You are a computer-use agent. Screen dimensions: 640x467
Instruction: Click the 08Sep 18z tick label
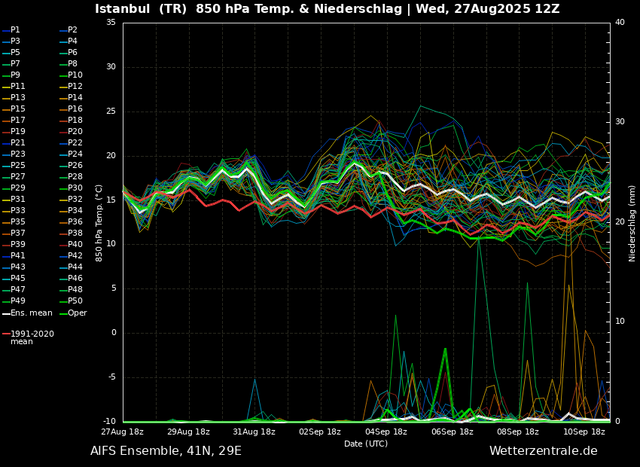pyautogui.click(x=518, y=432)
